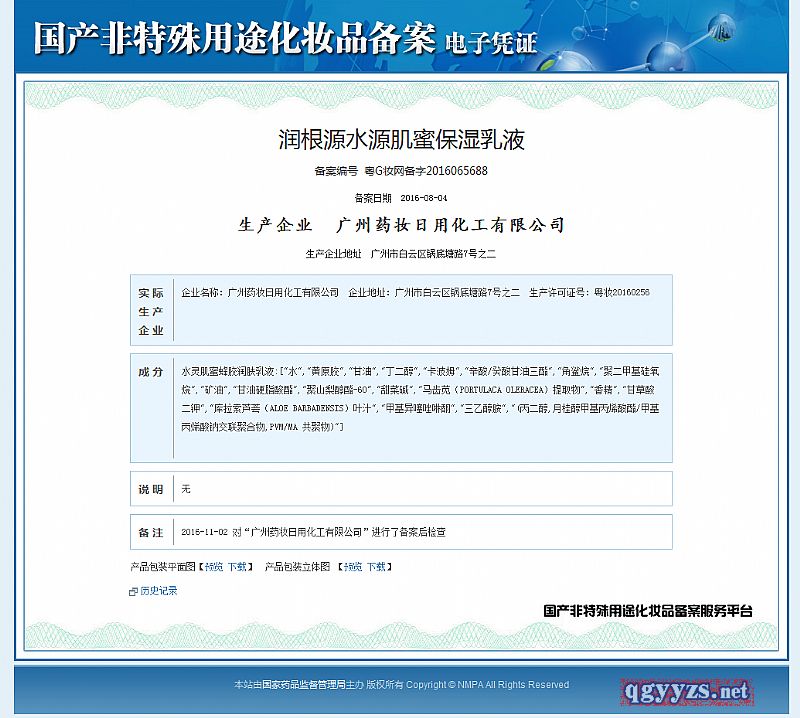
Task: Download the 产品包装立体图 file
Action: click(375, 566)
